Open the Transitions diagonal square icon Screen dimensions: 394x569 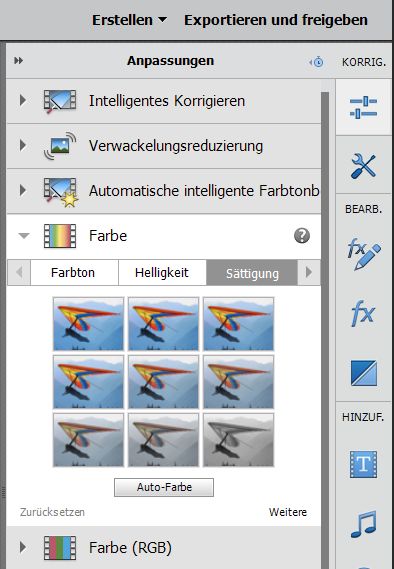click(364, 373)
